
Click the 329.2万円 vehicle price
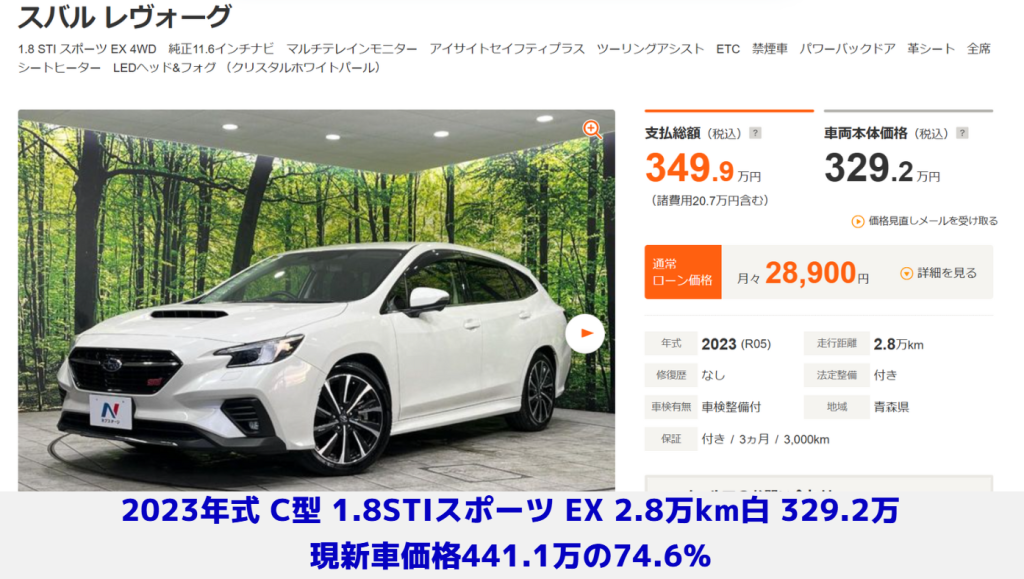[x=882, y=168]
